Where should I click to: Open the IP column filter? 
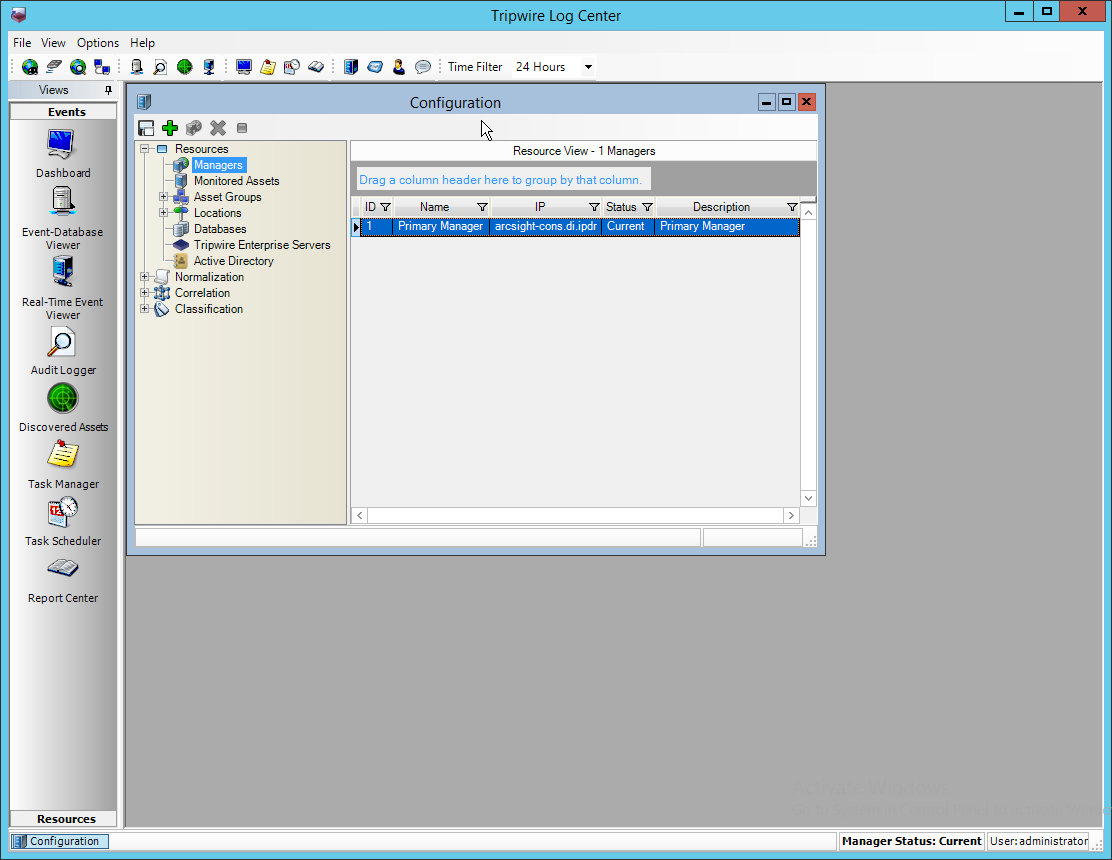594,207
